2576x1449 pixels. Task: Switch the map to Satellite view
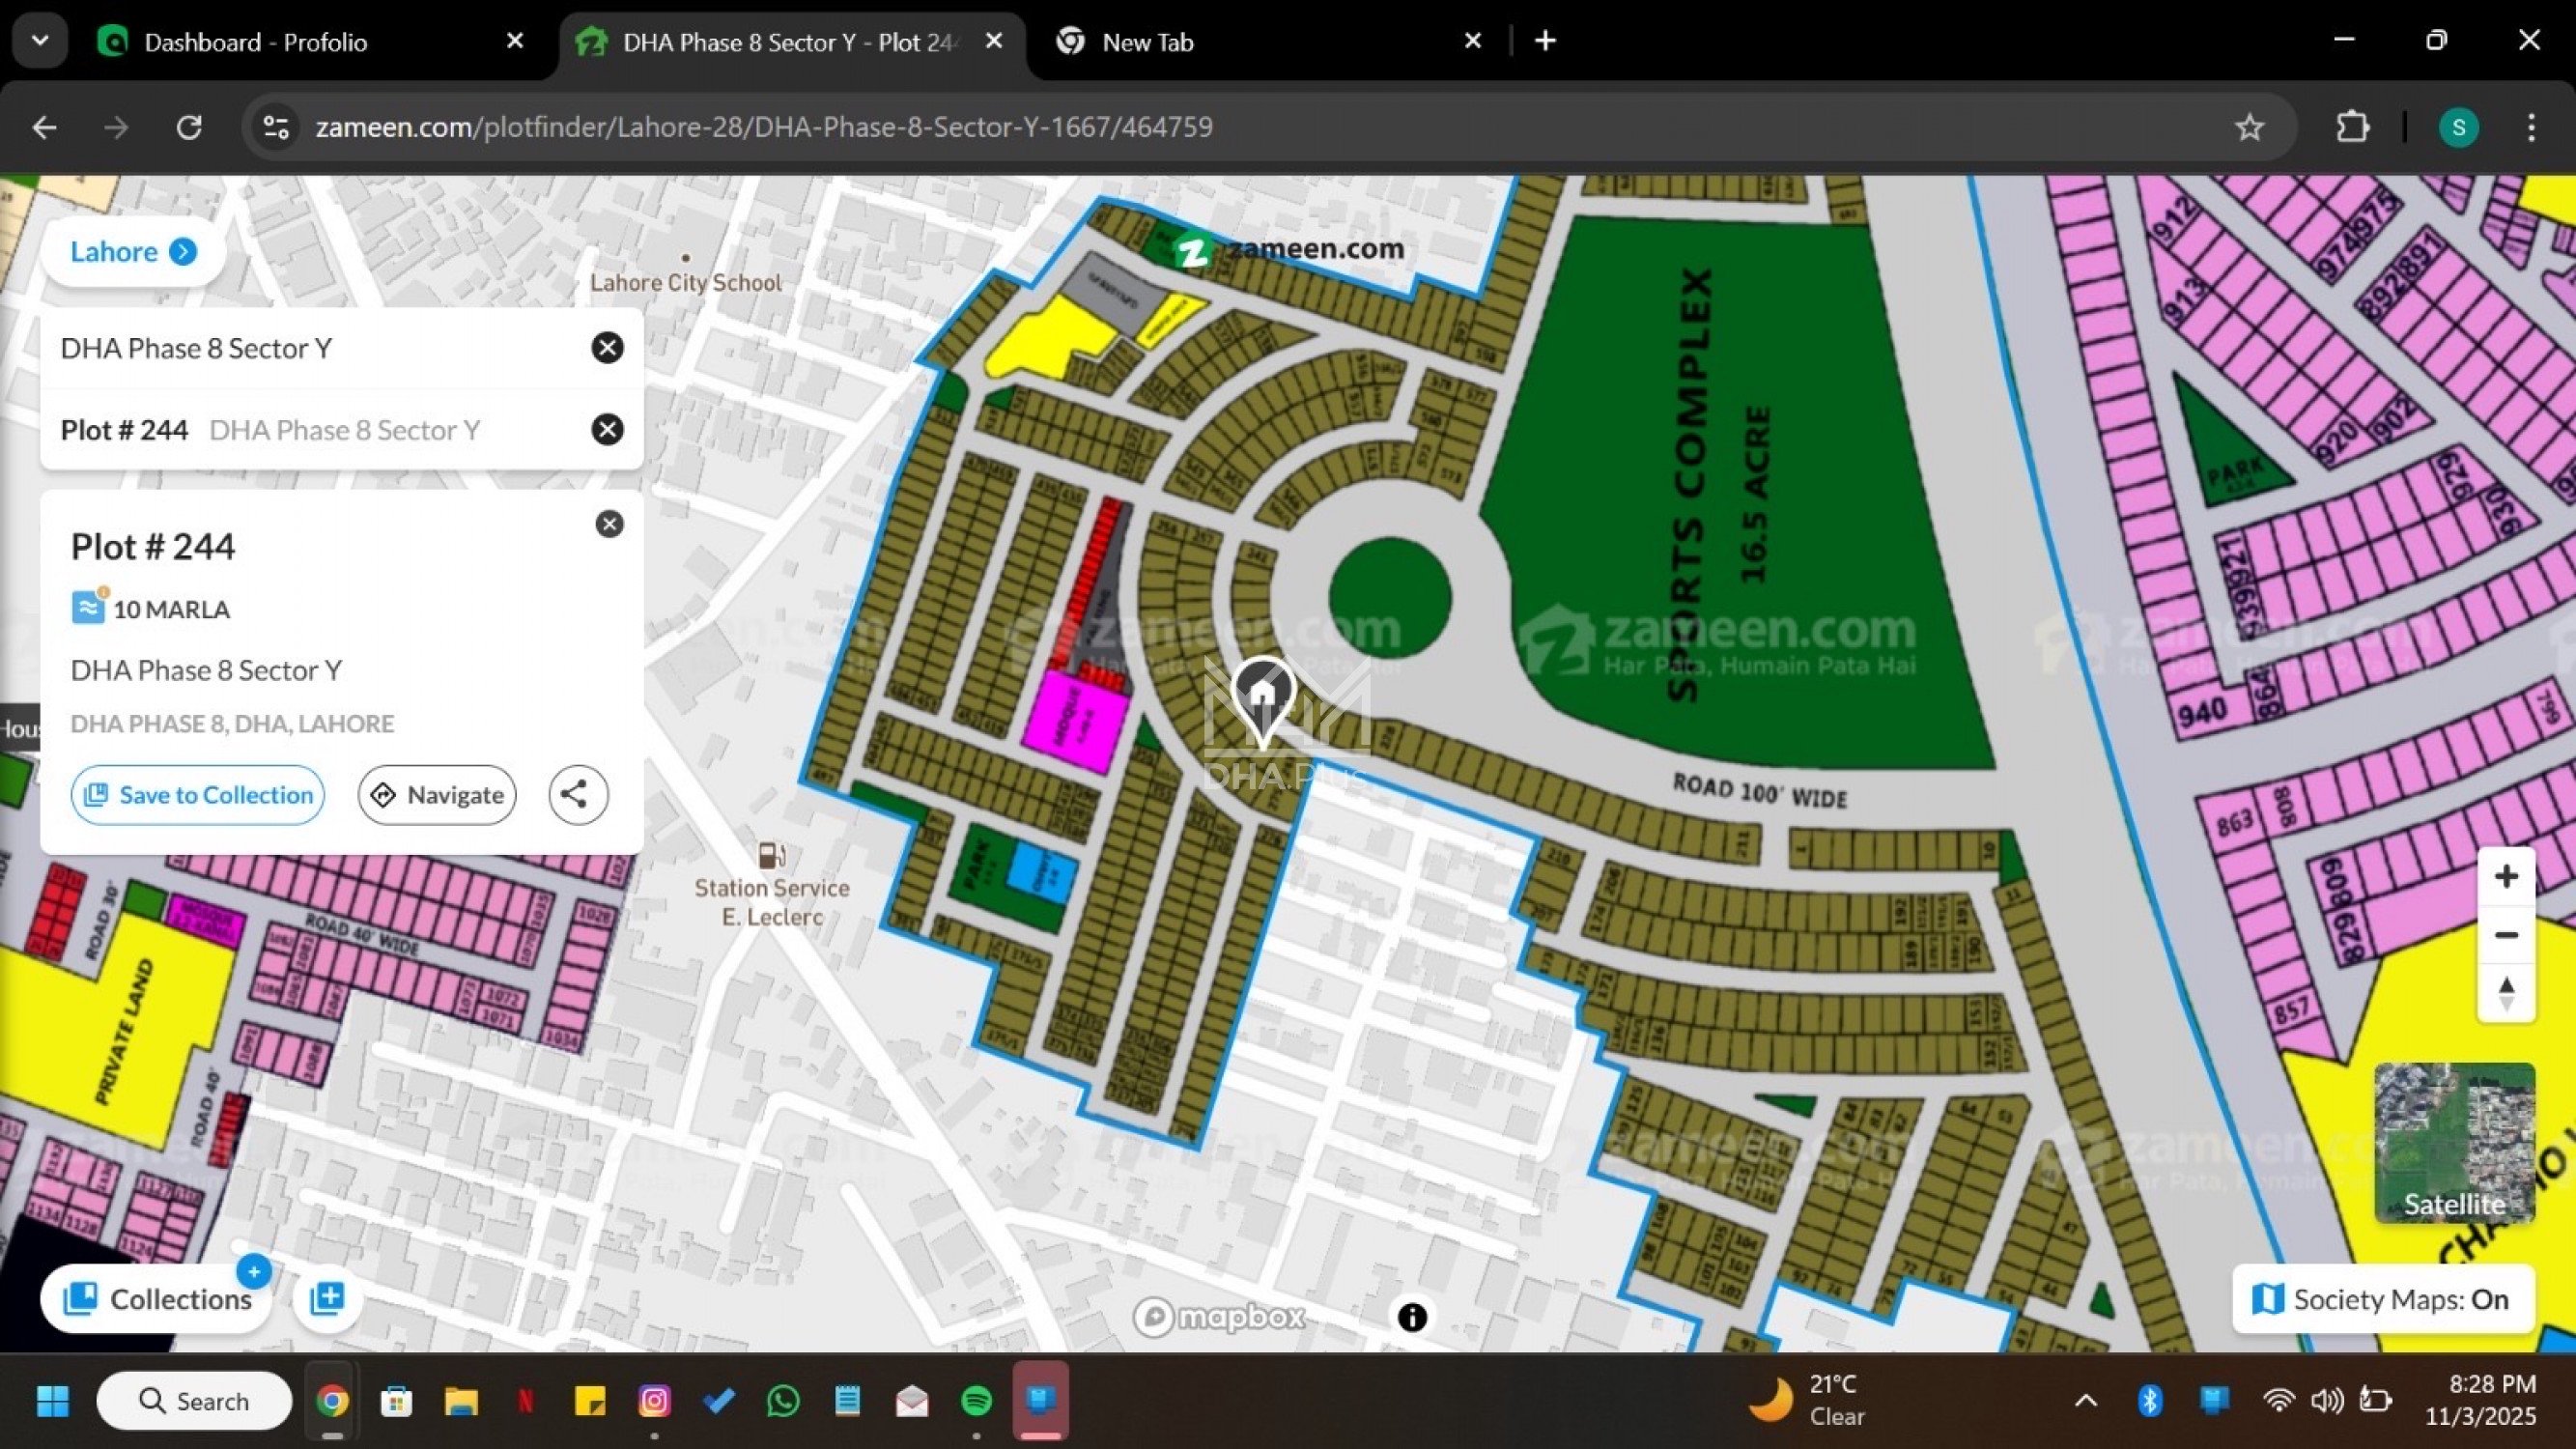pos(2454,1143)
